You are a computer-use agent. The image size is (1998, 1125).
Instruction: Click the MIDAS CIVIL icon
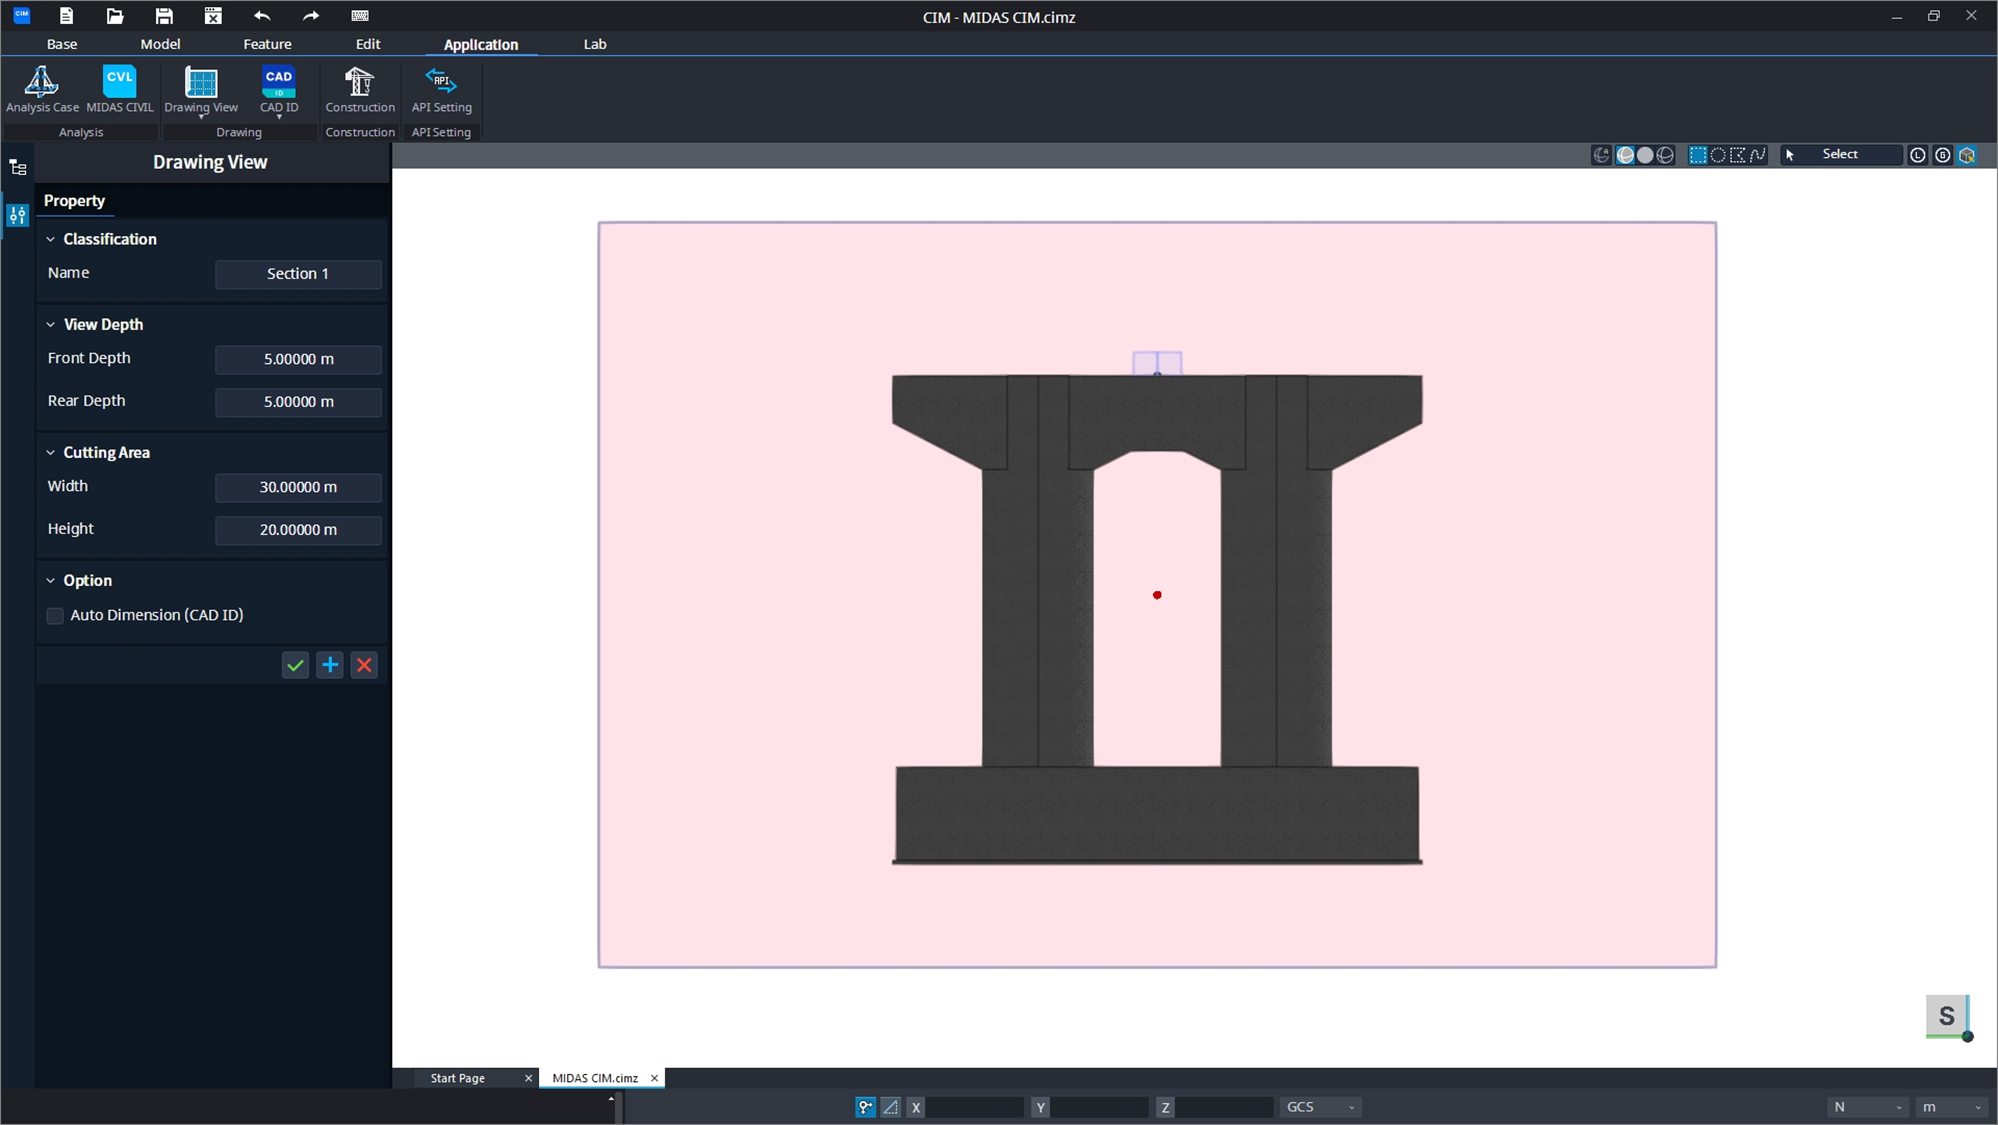[119, 89]
